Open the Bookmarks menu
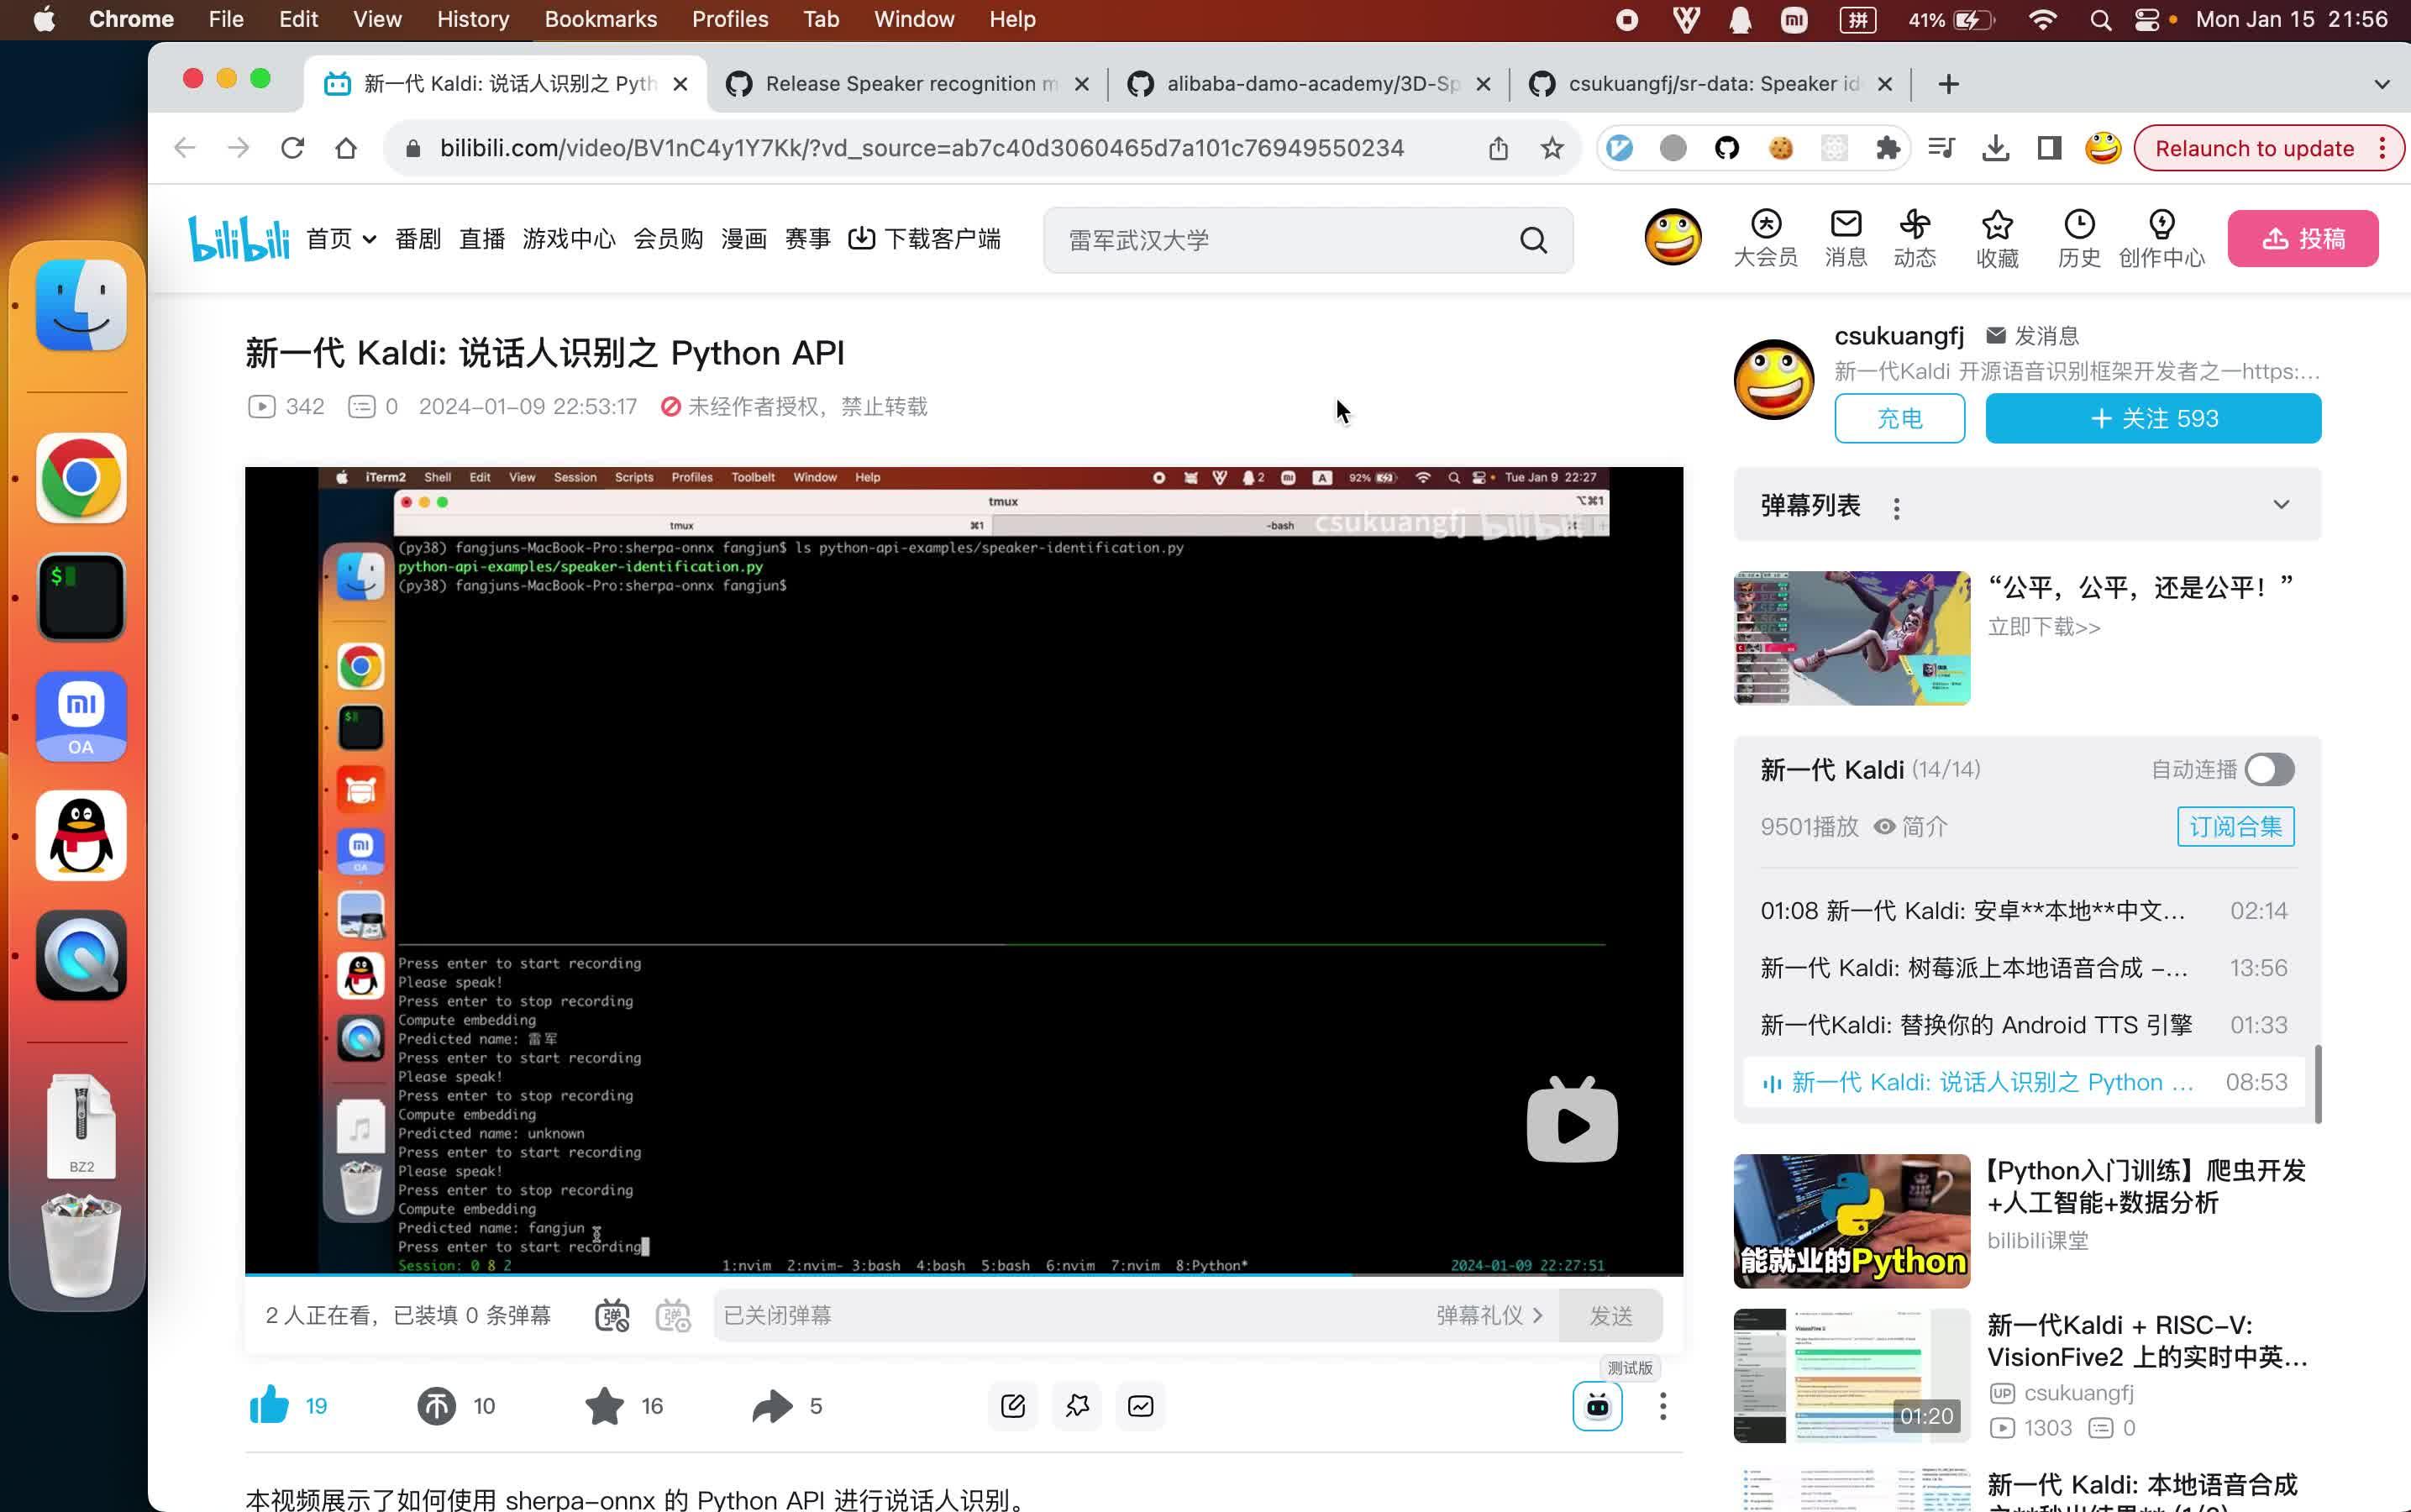2411x1512 pixels. pos(600,19)
